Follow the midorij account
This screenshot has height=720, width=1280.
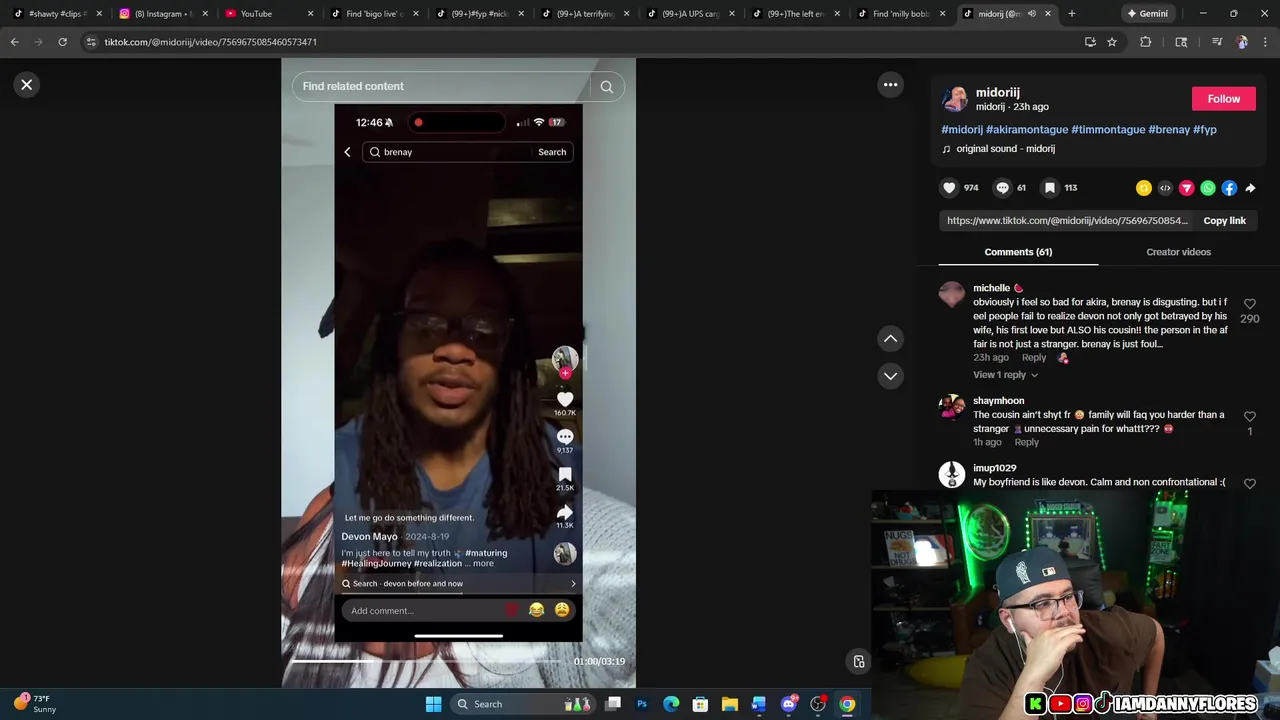pyautogui.click(x=1223, y=99)
